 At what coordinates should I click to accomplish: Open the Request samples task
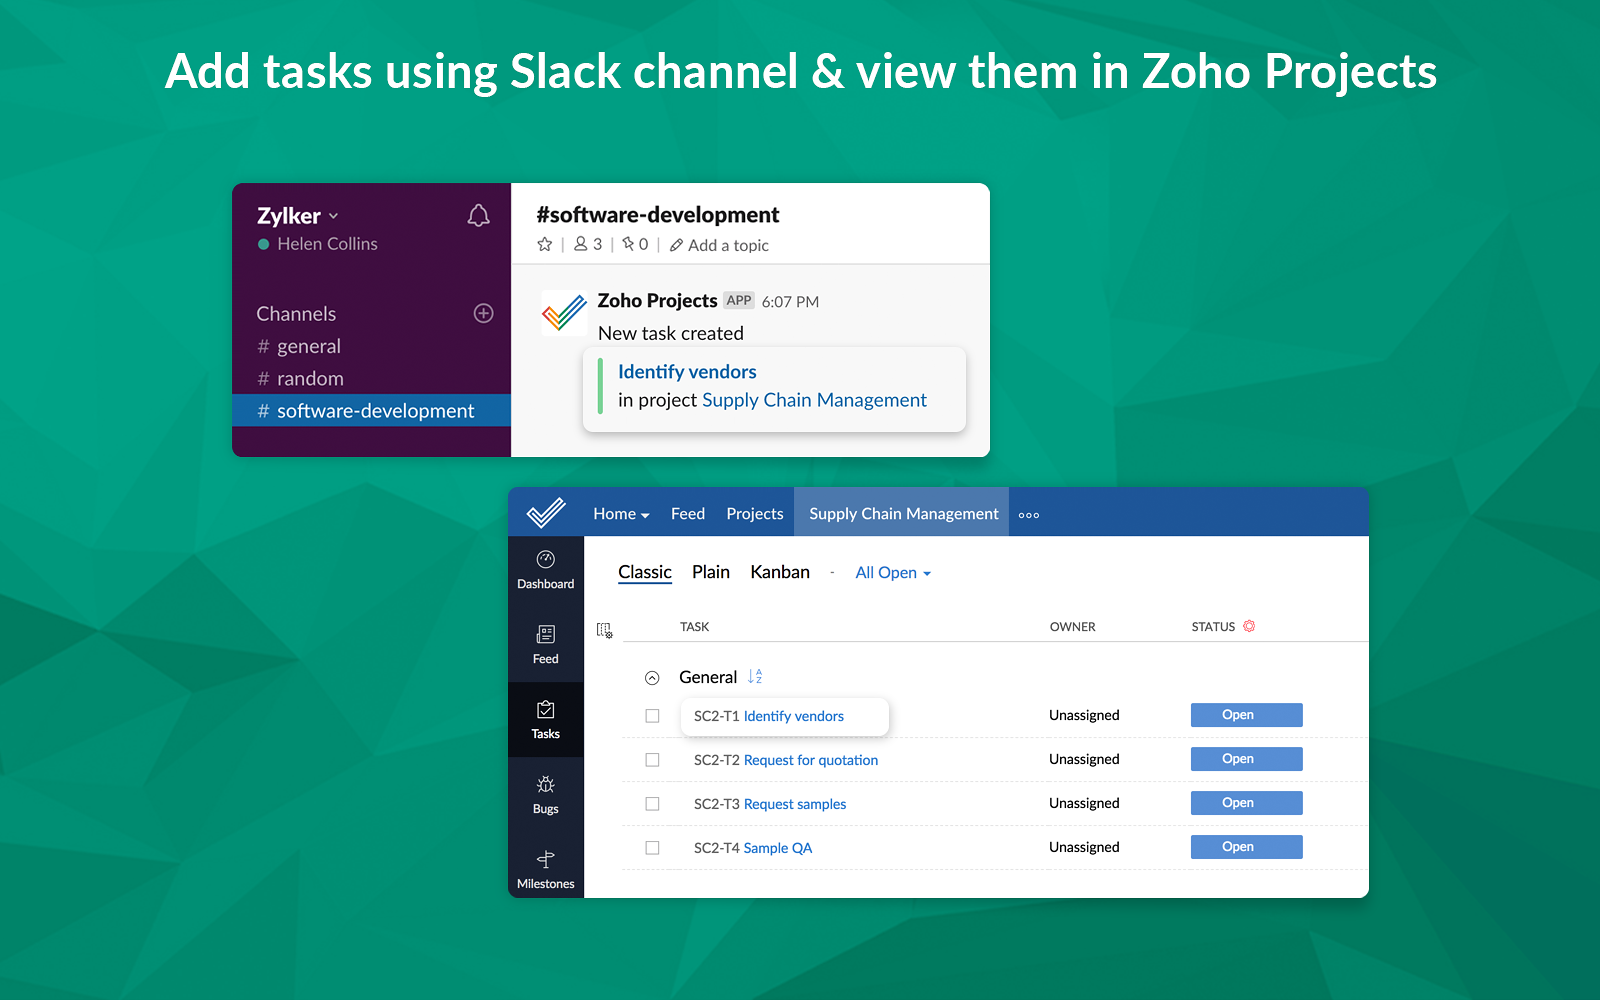click(795, 804)
